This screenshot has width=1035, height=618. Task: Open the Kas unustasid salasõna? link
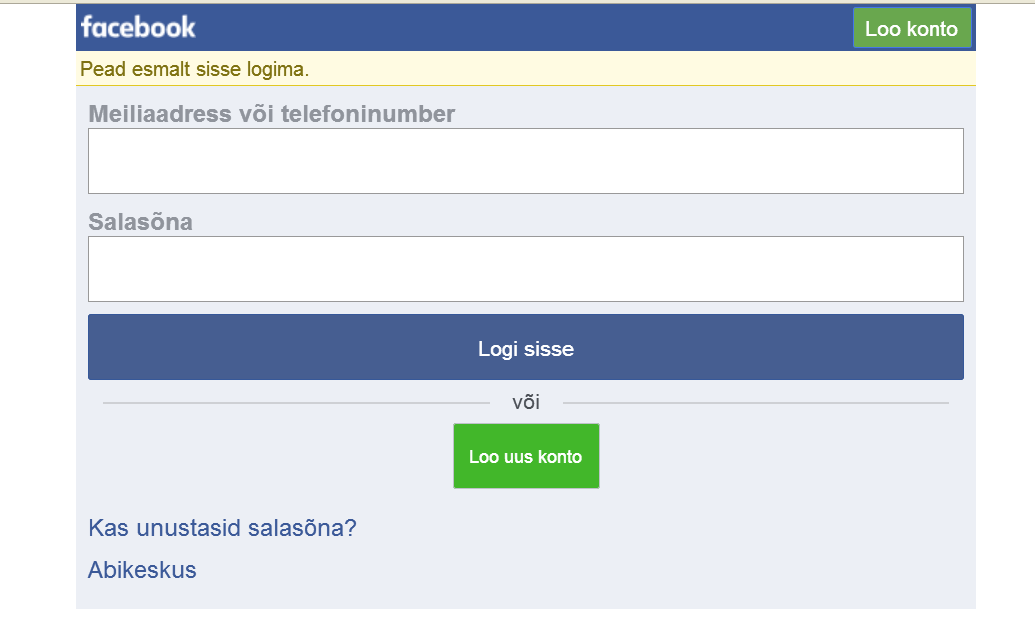[x=222, y=528]
